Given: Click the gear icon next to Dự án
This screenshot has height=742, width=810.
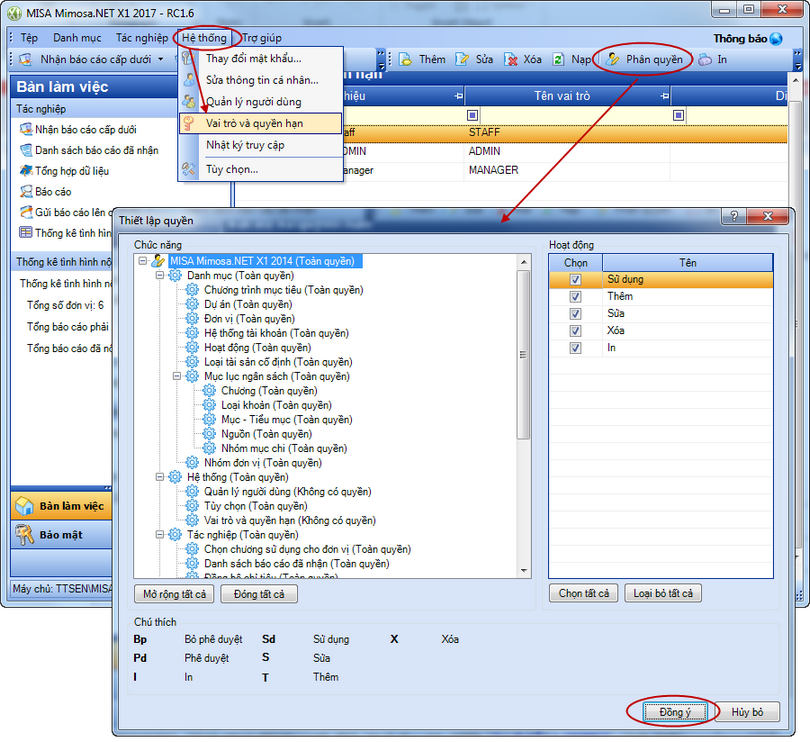Looking at the screenshot, I should [x=192, y=304].
